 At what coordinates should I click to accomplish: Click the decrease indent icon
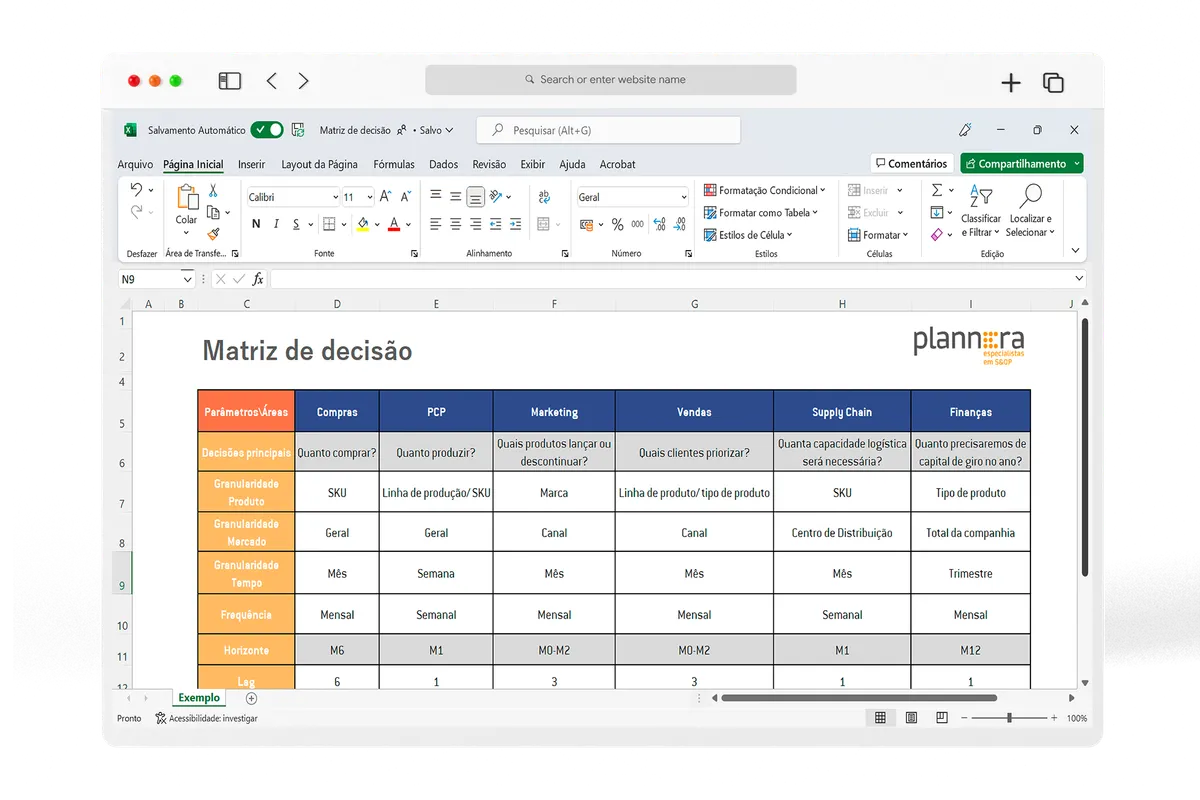(495, 224)
